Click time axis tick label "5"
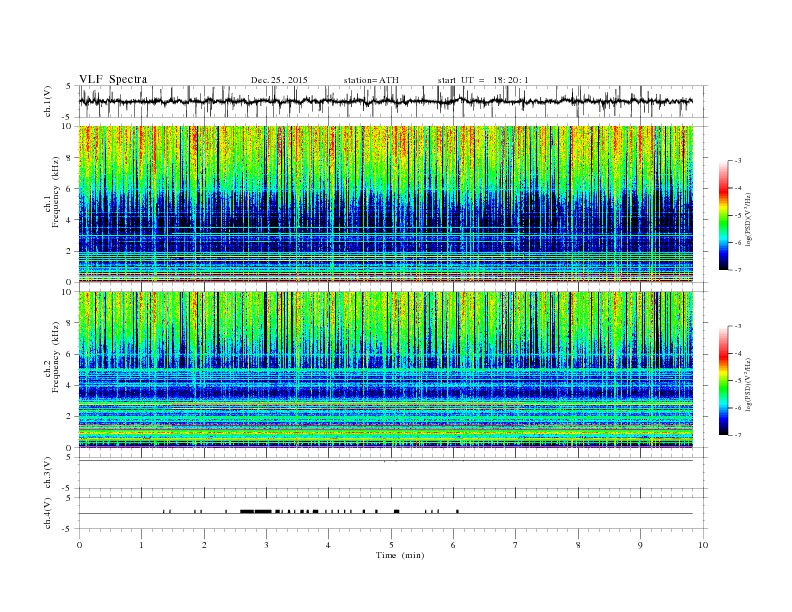This screenshot has height=612, width=792. [391, 545]
